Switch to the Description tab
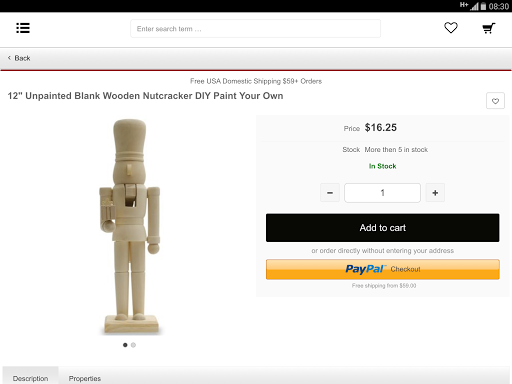Screen dimensions: 512x384 [30, 378]
